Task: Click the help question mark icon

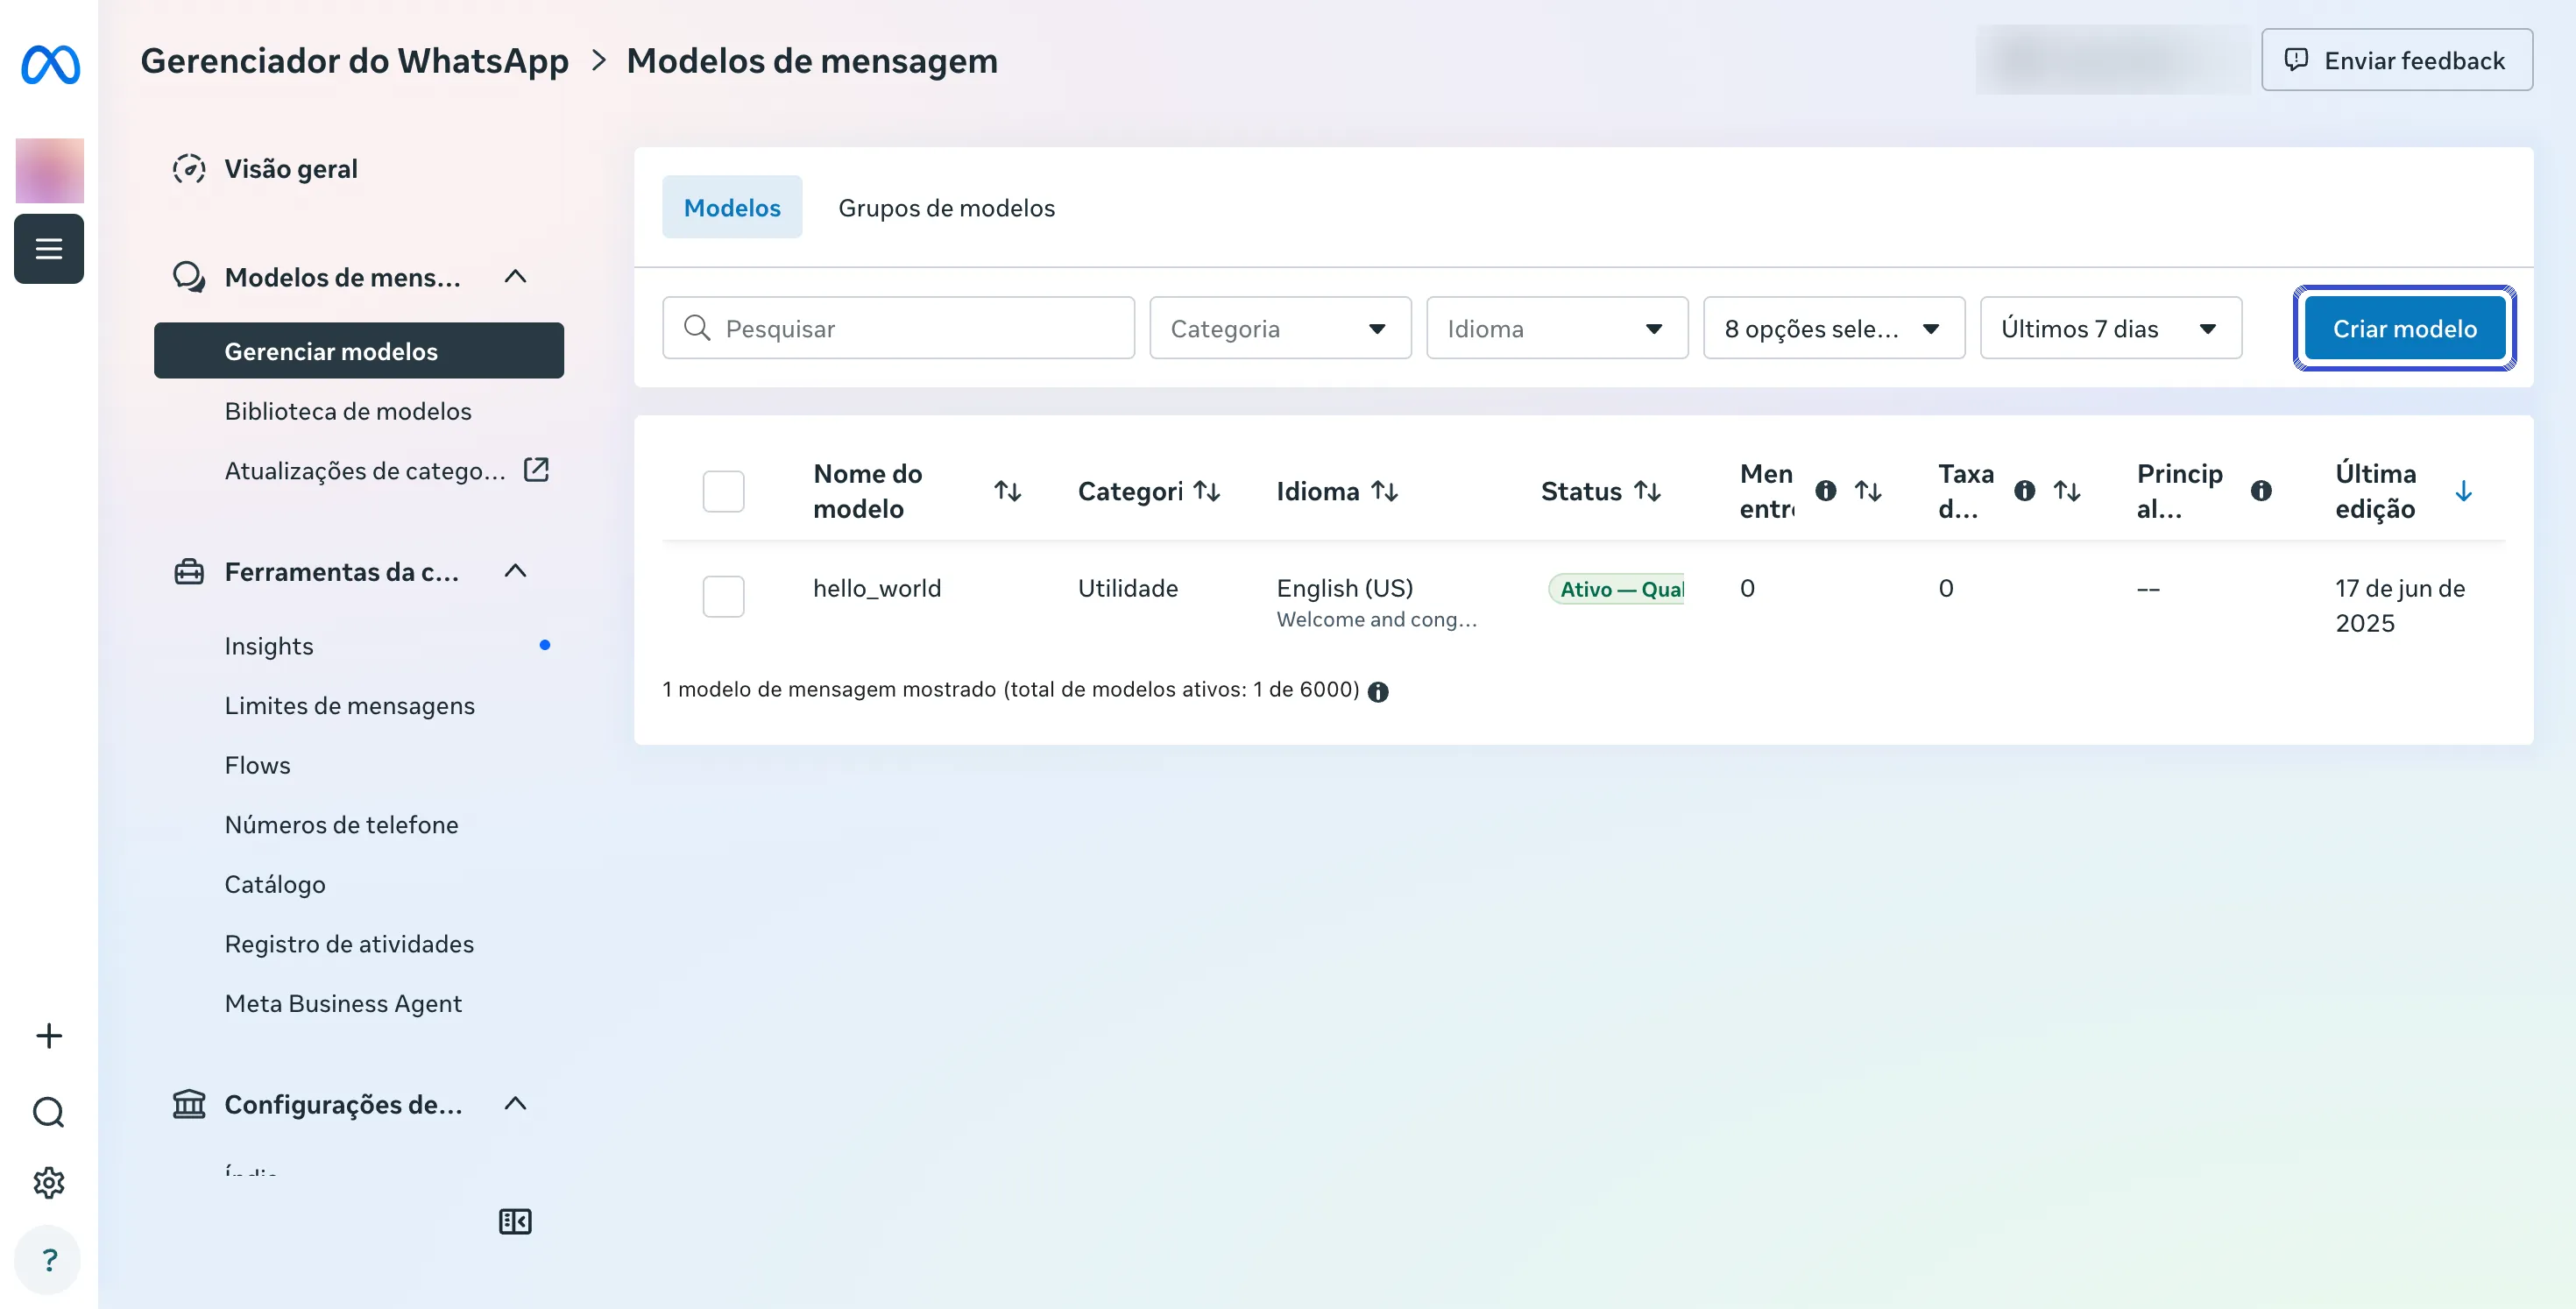Action: click(49, 1260)
